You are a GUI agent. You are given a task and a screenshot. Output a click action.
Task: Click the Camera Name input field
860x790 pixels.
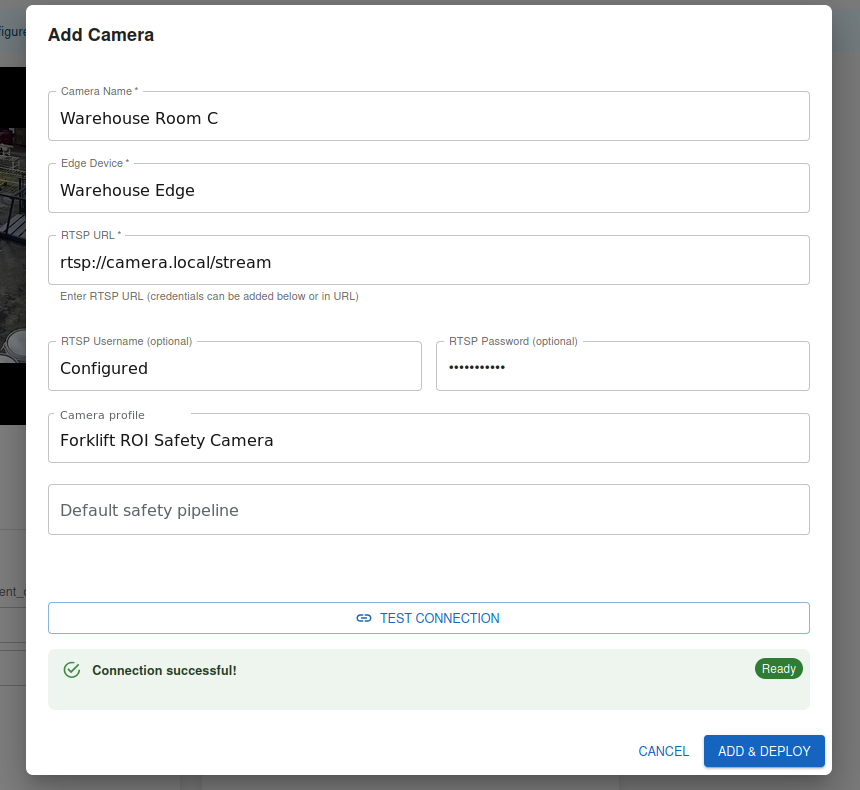(x=429, y=116)
